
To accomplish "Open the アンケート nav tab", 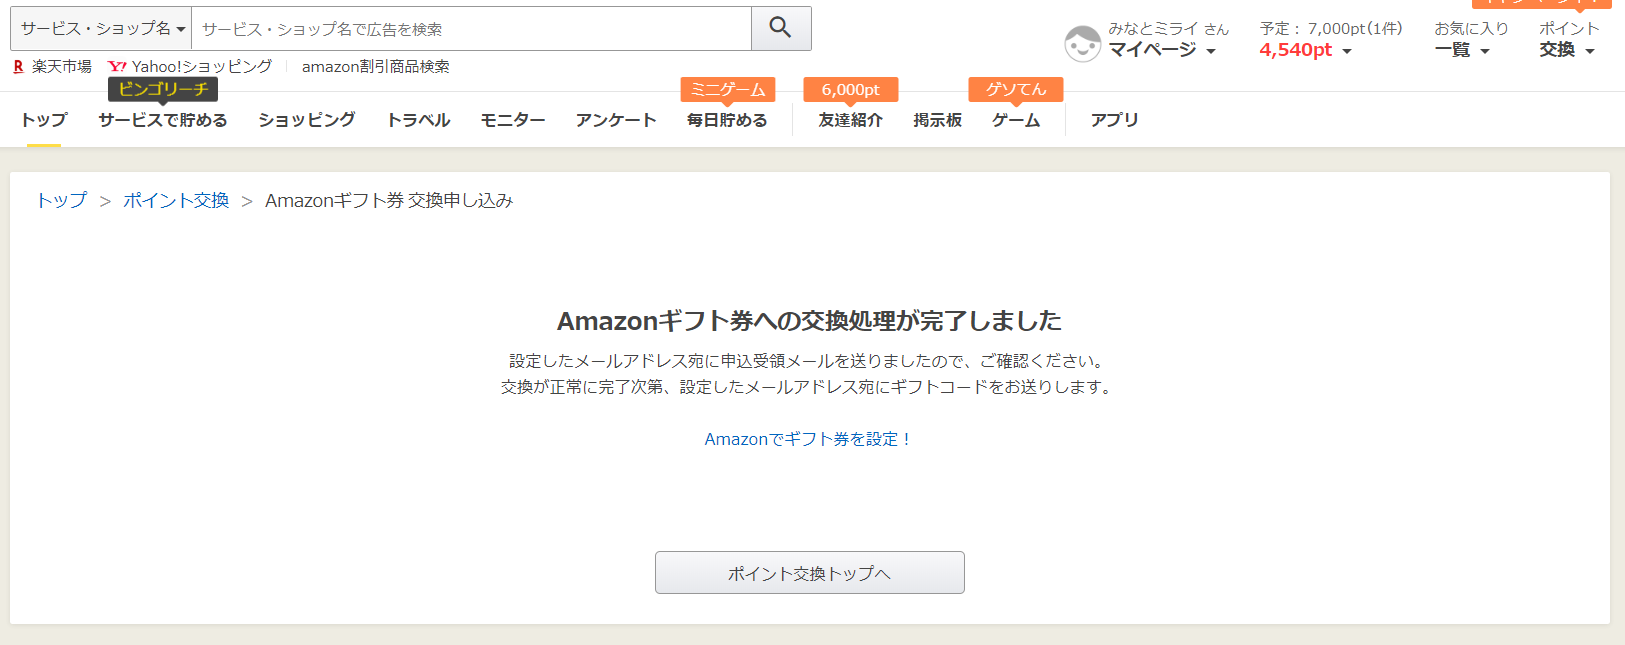I will click(616, 120).
